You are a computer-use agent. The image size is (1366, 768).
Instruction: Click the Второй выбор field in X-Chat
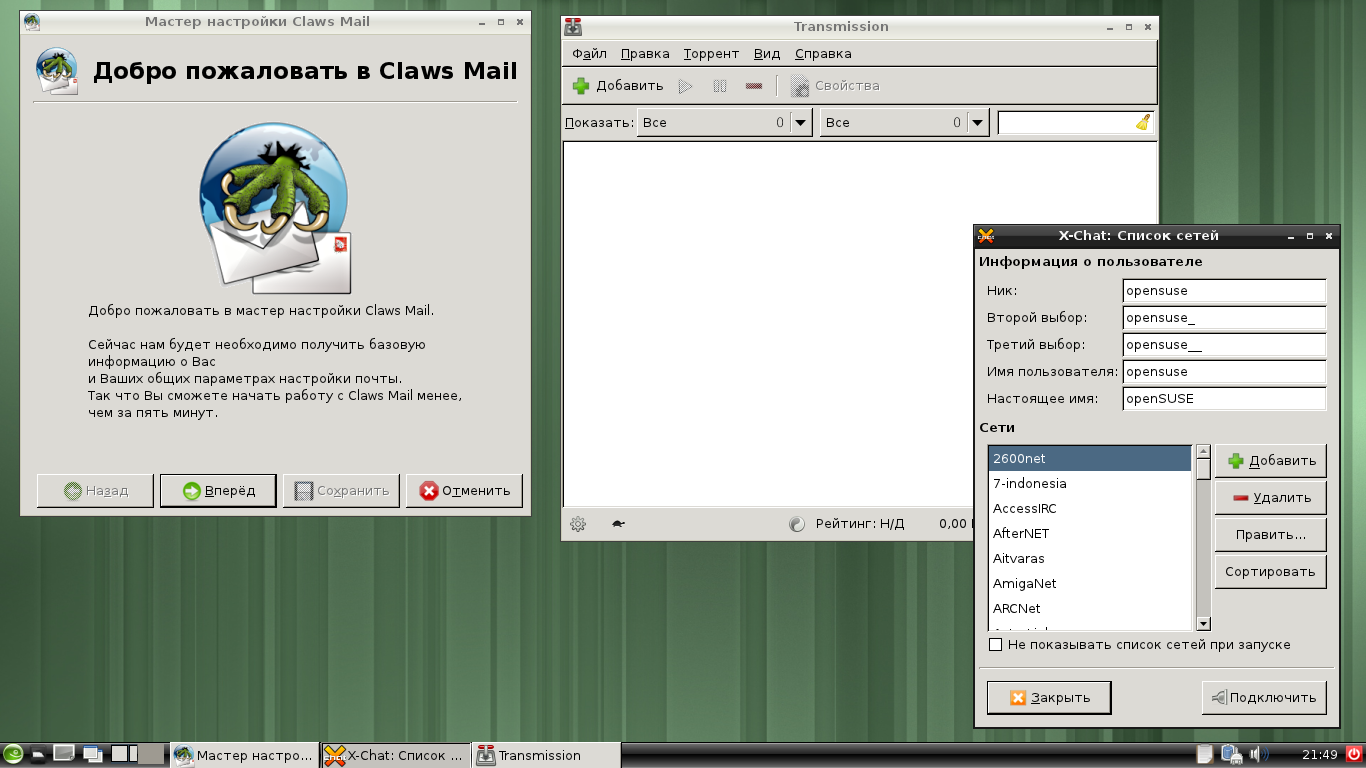tap(1224, 318)
